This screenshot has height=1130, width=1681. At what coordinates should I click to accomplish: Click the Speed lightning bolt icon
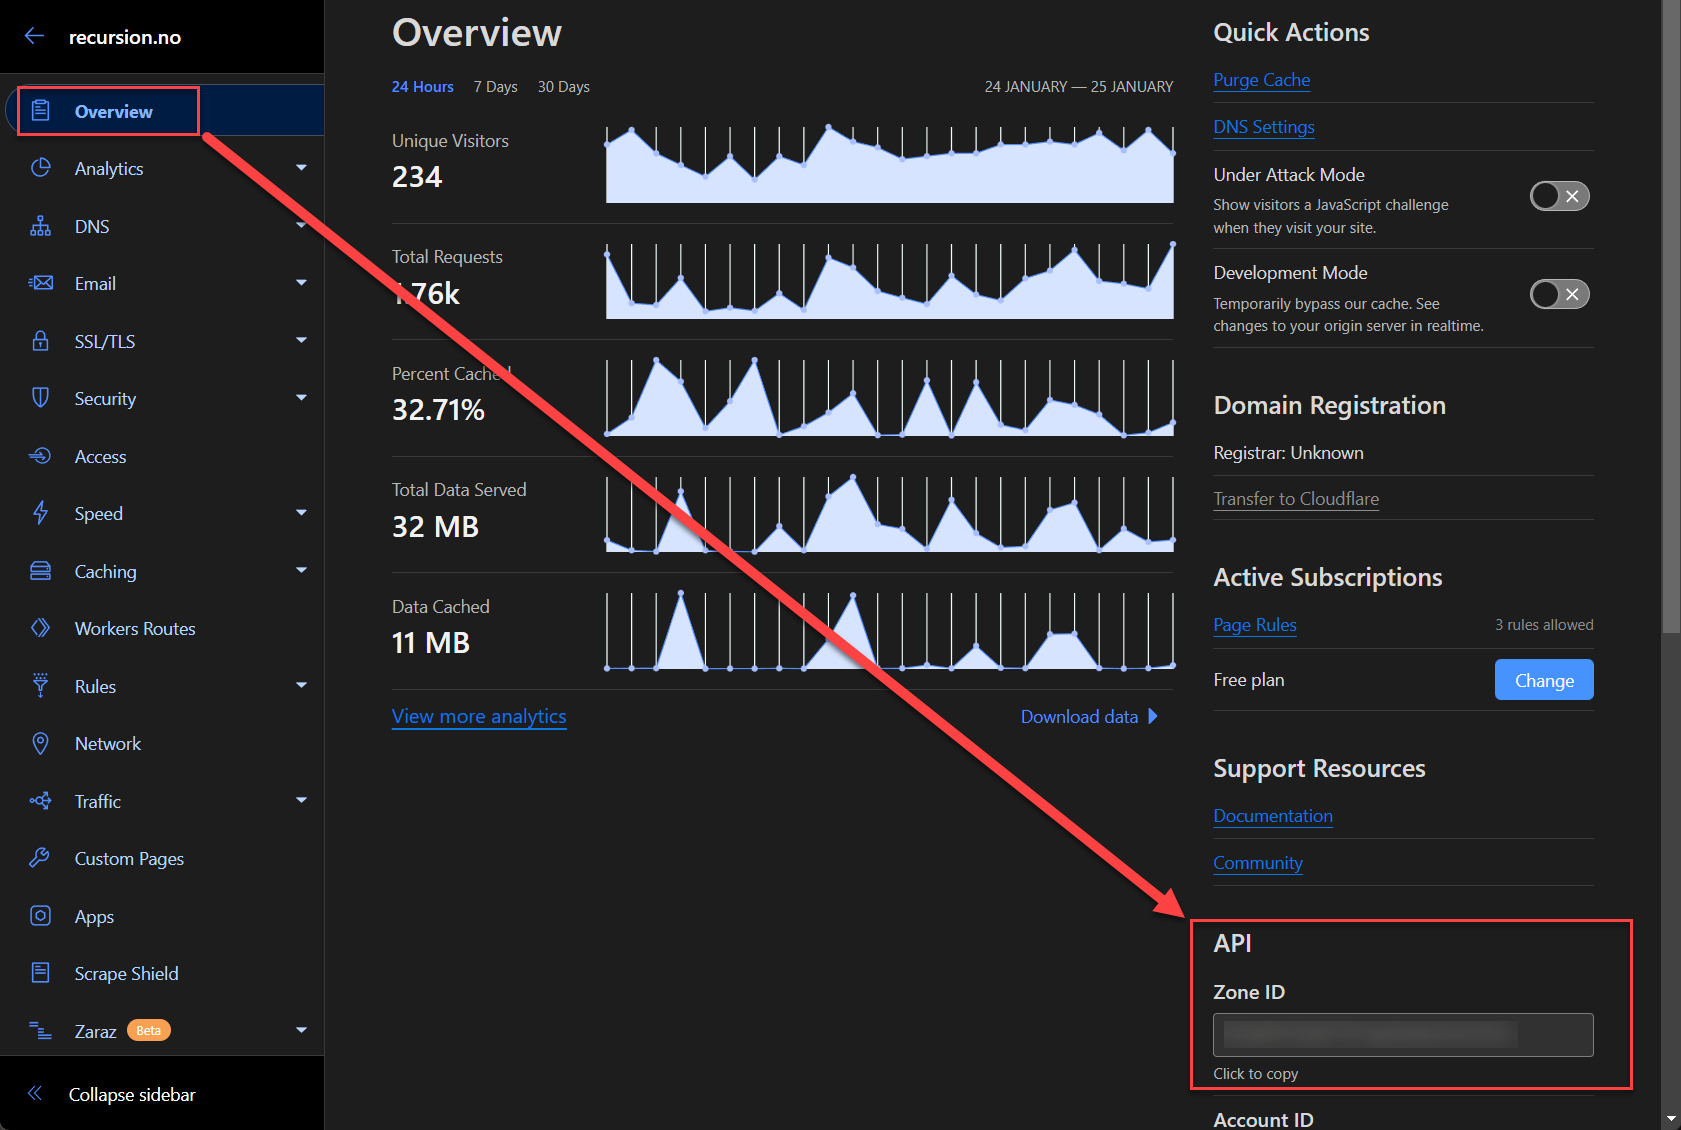[x=41, y=513]
